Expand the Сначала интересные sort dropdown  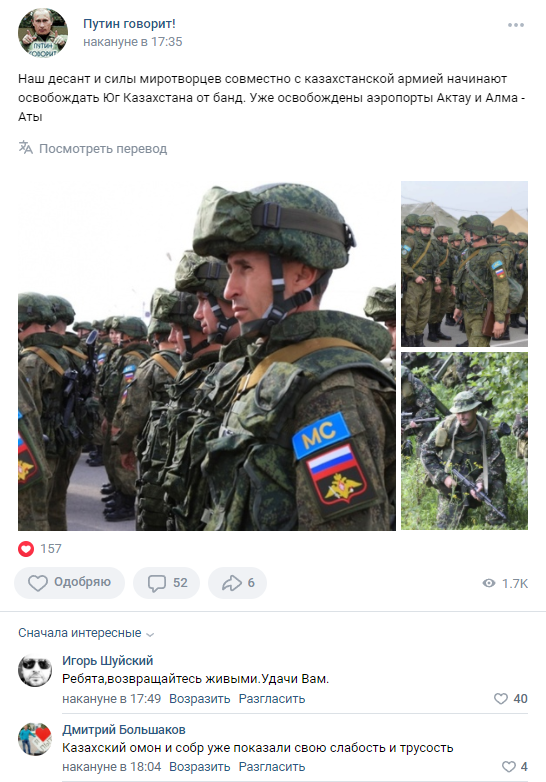(x=86, y=633)
